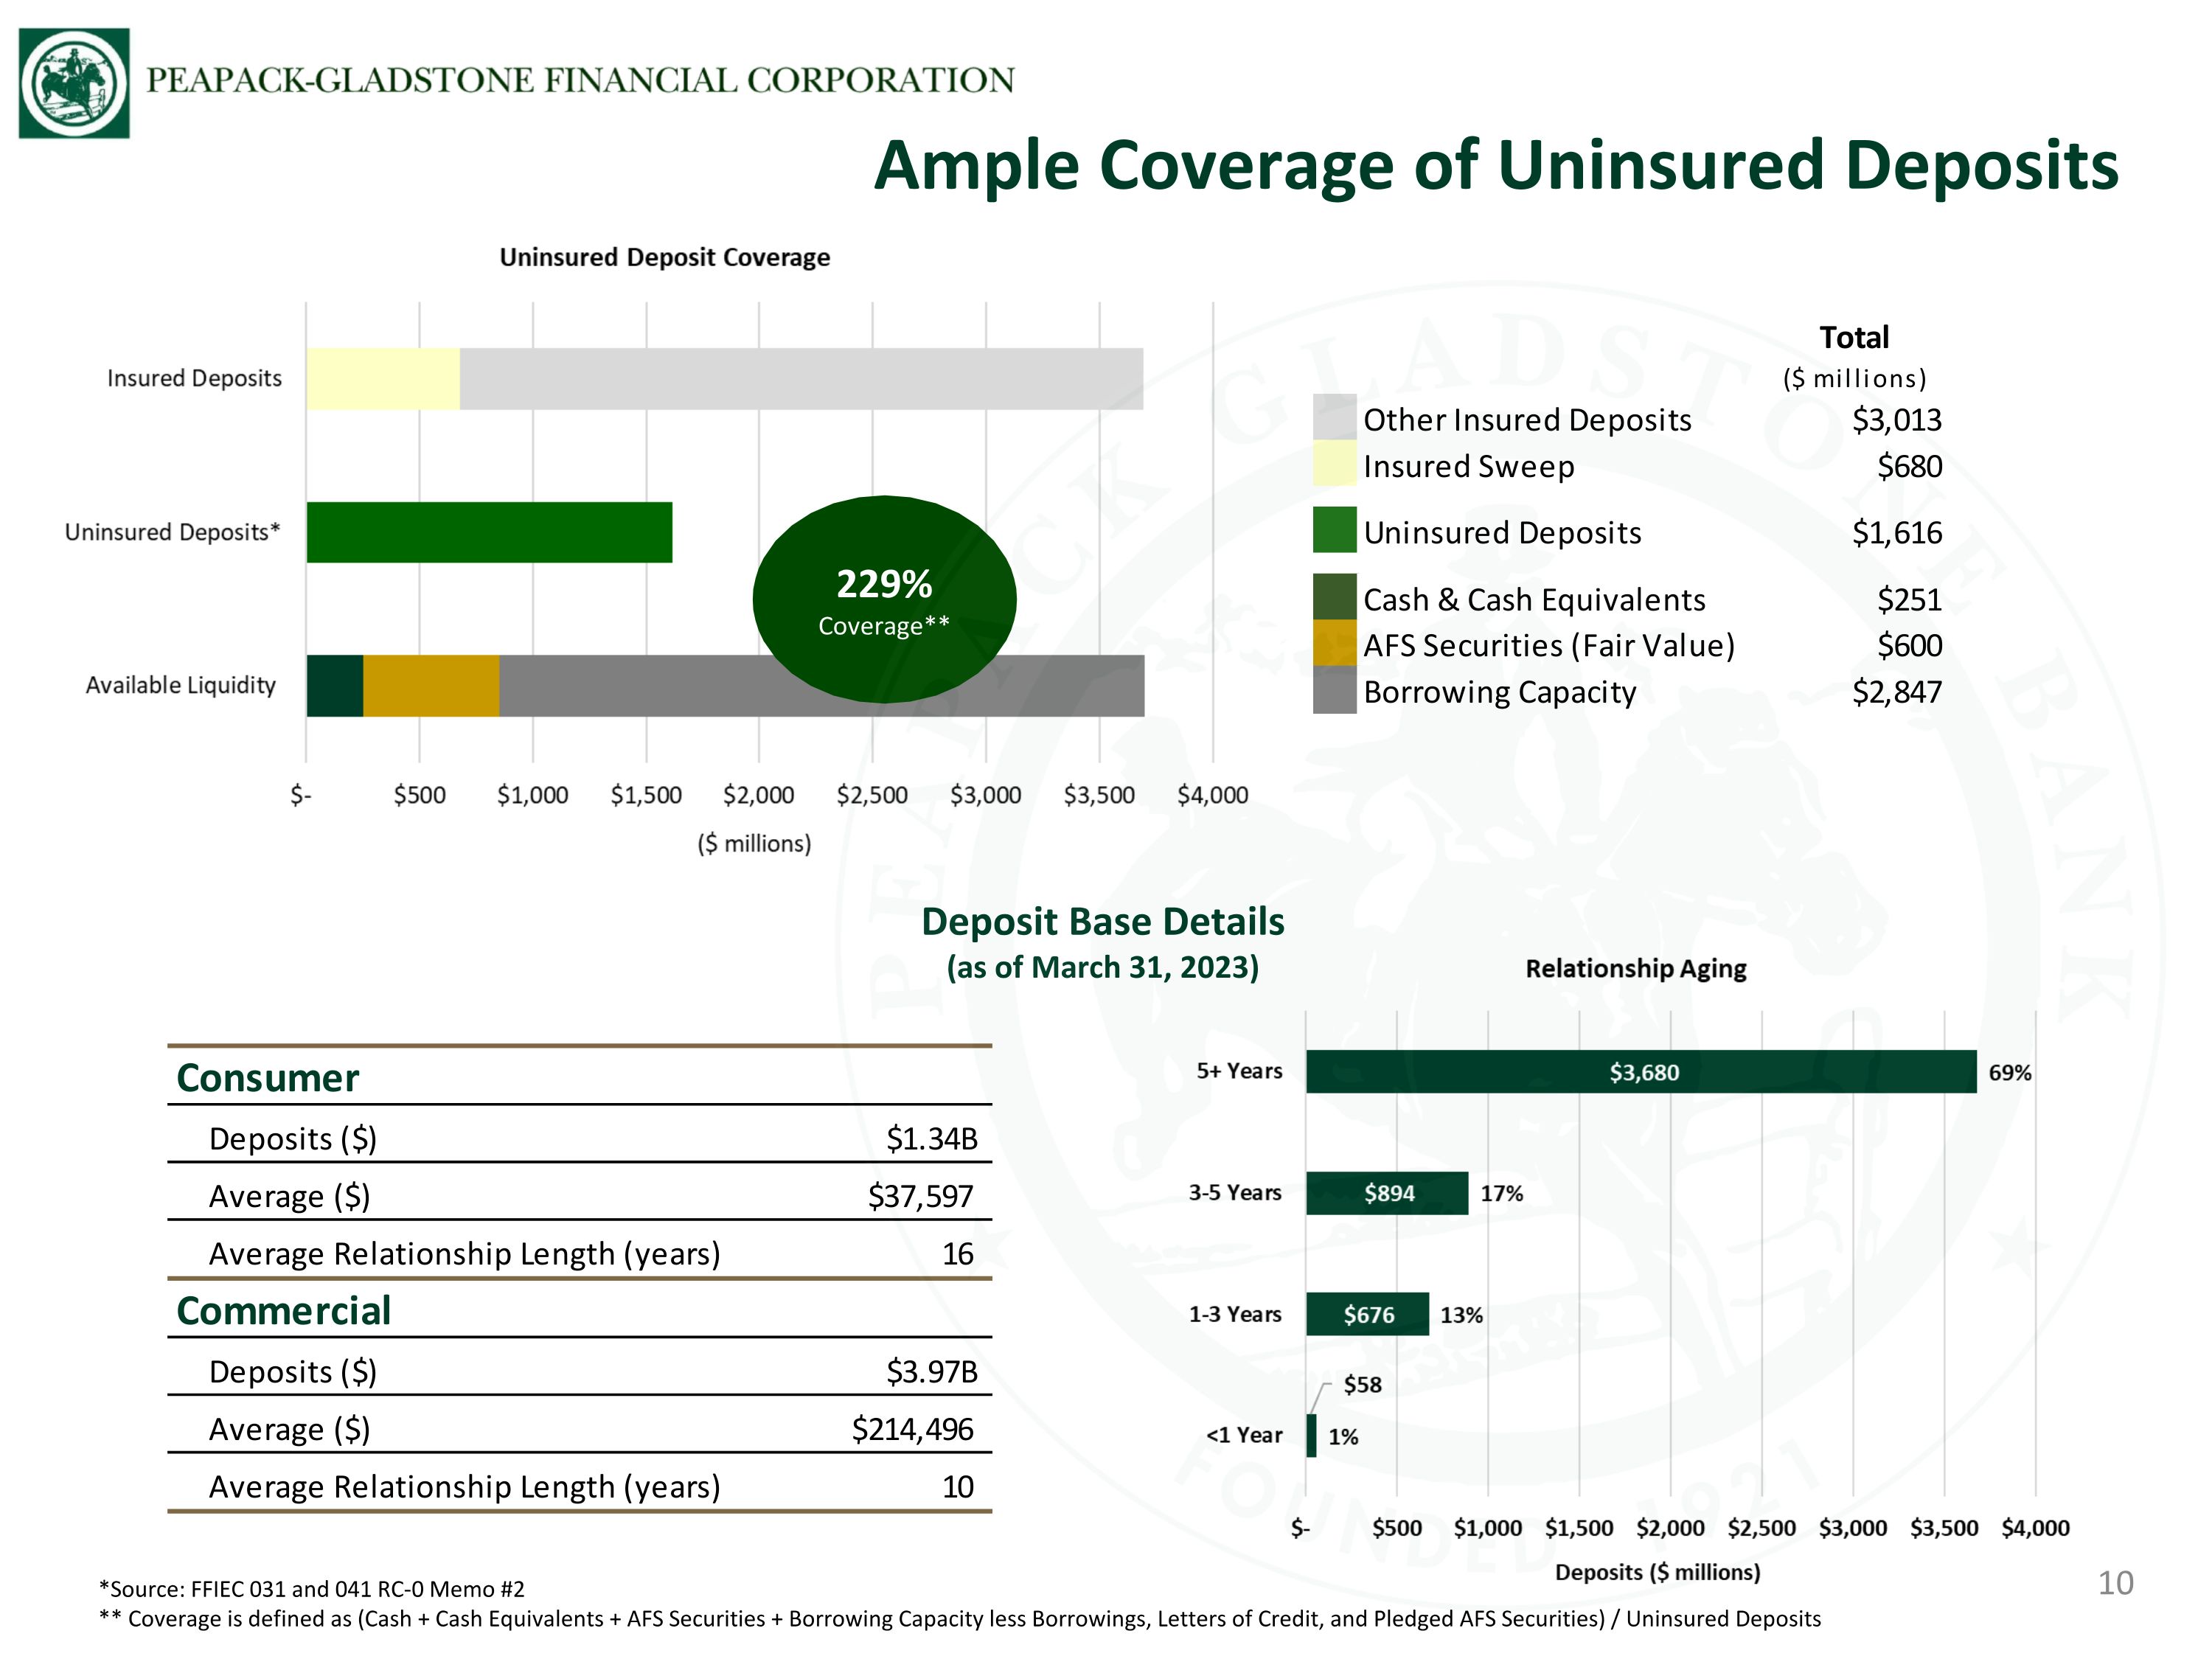Click the Peapack-Gladstone horse logo icon
The image size is (2212, 1659).
point(74,83)
